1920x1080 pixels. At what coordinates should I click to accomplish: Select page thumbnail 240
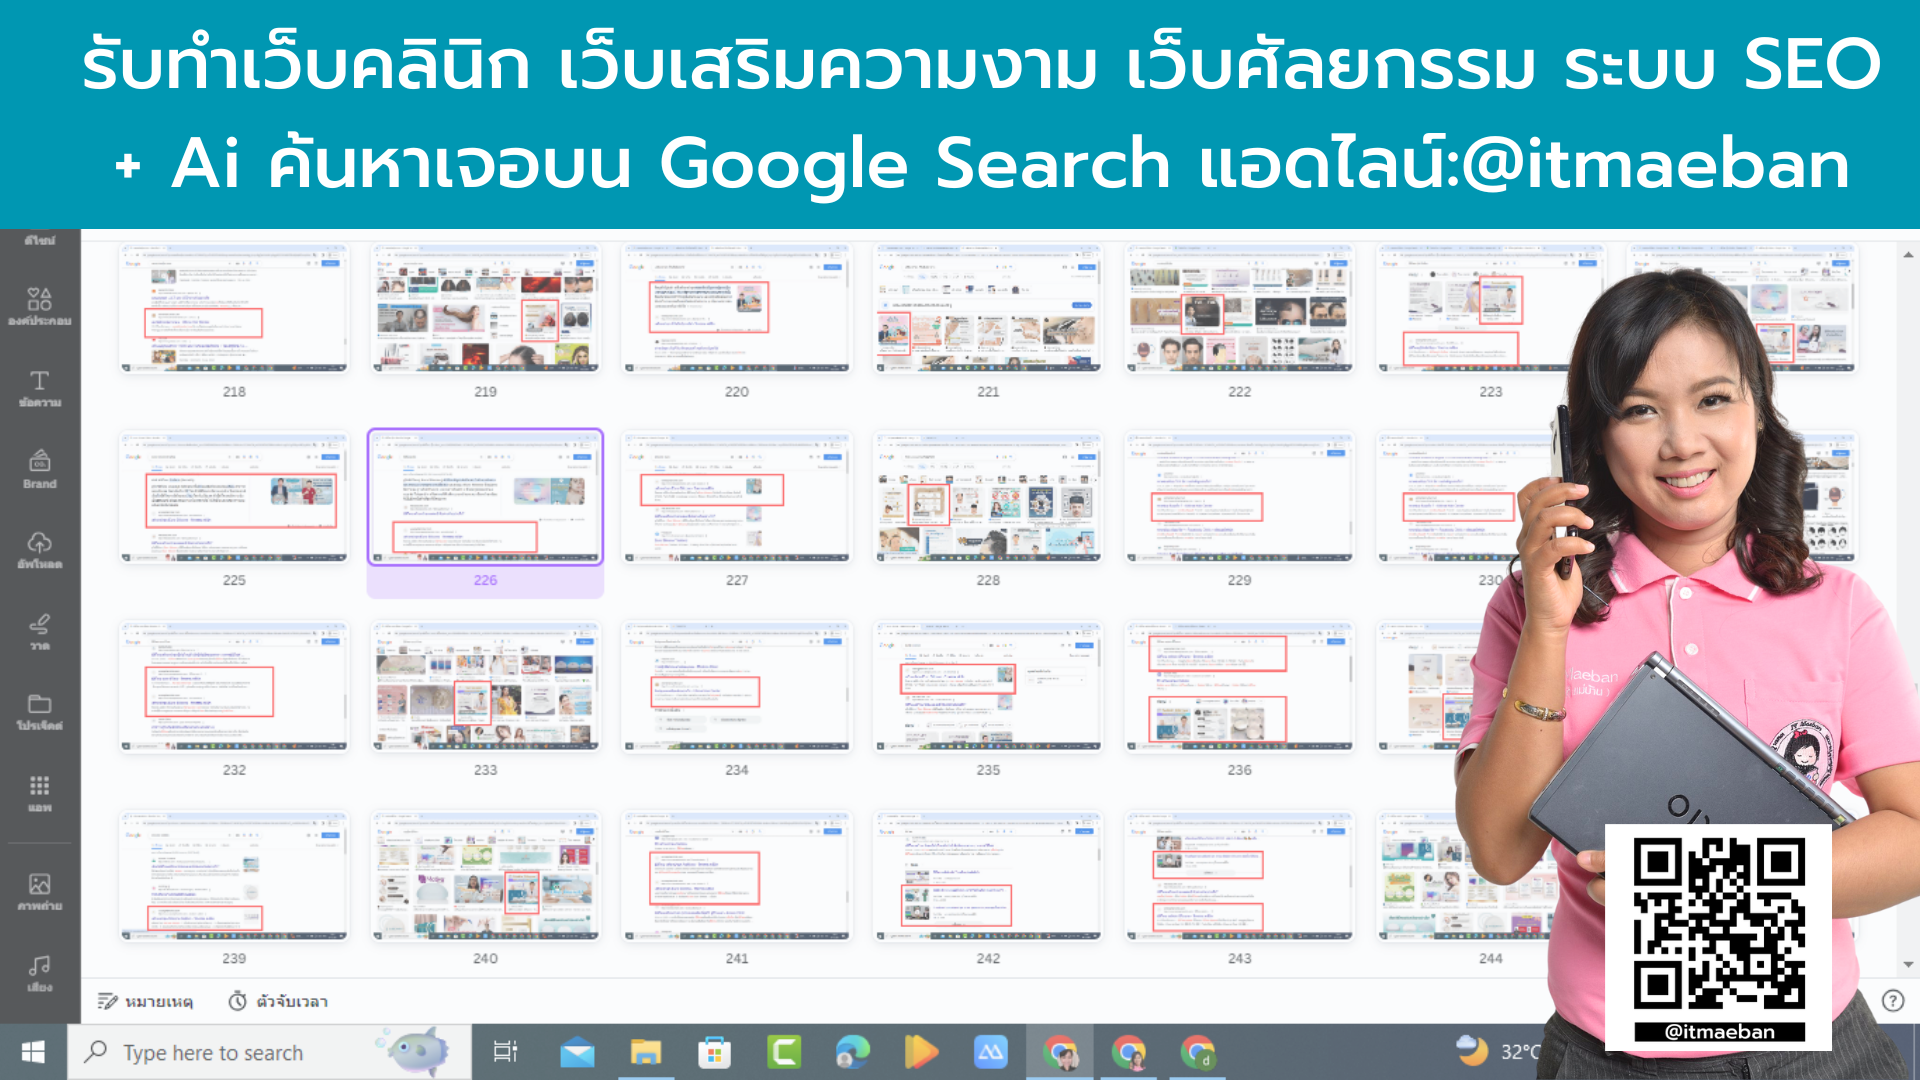(x=485, y=876)
